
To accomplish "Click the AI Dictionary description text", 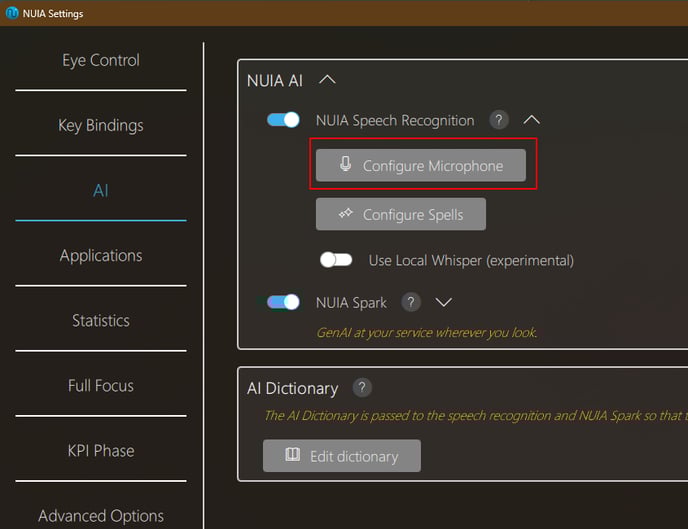I will click(x=476, y=416).
